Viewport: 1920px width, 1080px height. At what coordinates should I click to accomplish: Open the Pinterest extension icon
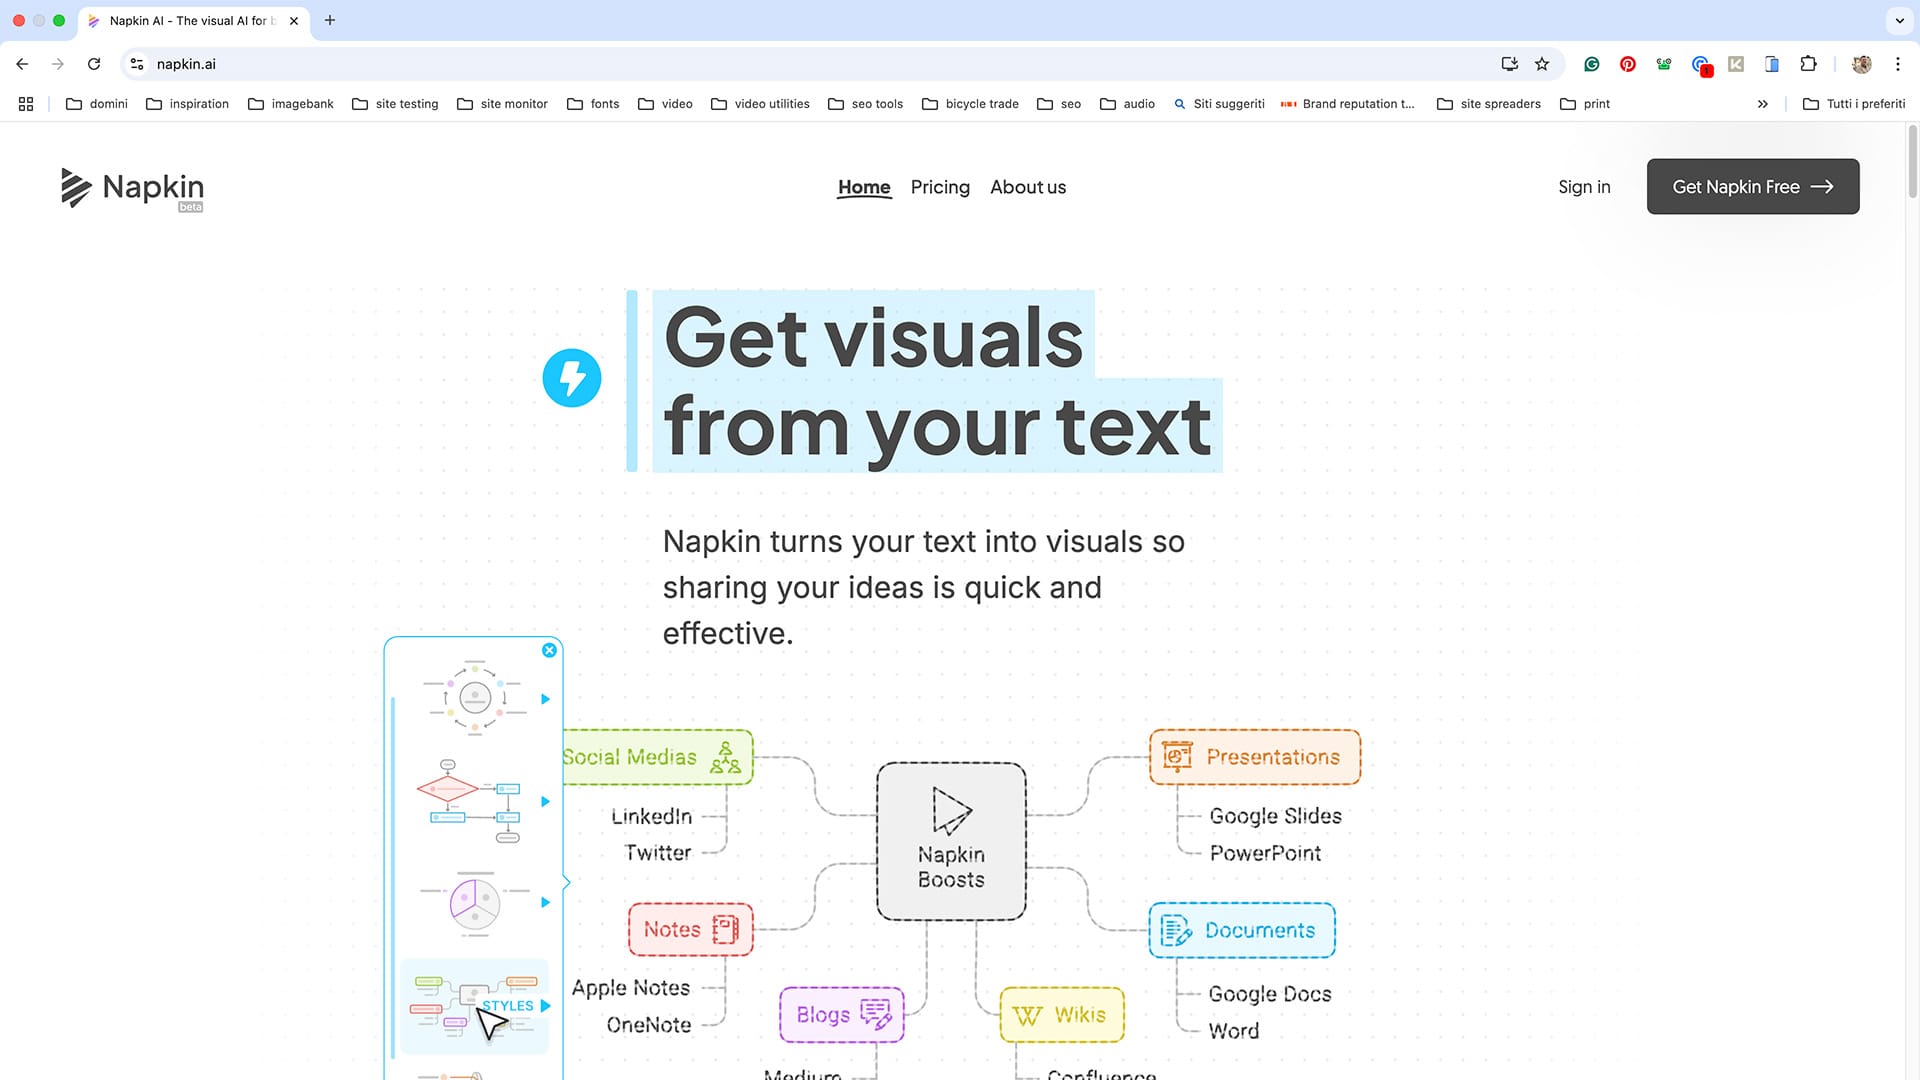coord(1627,63)
